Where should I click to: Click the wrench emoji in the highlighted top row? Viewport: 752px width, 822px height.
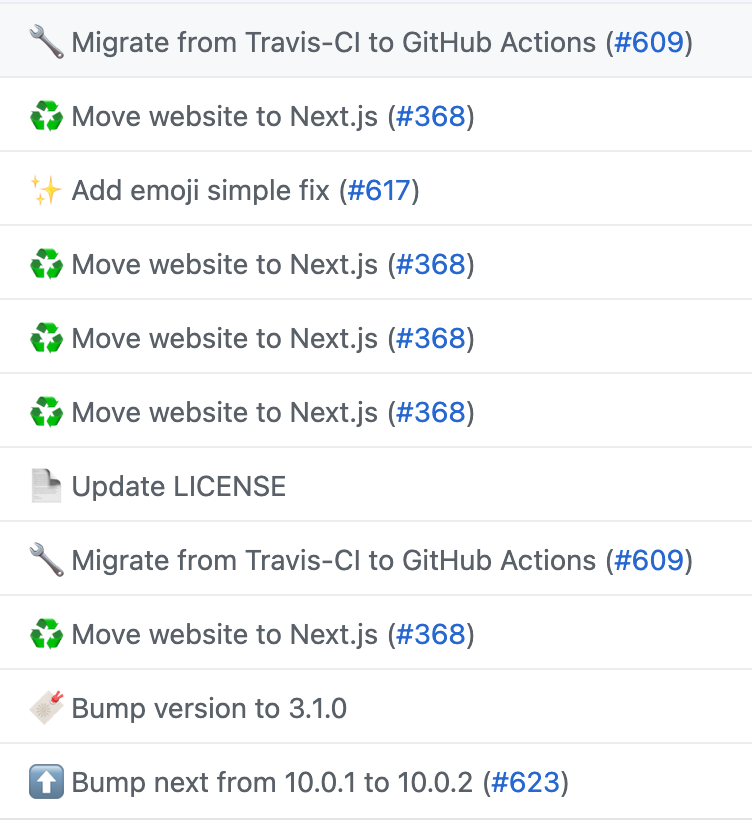pos(47,42)
